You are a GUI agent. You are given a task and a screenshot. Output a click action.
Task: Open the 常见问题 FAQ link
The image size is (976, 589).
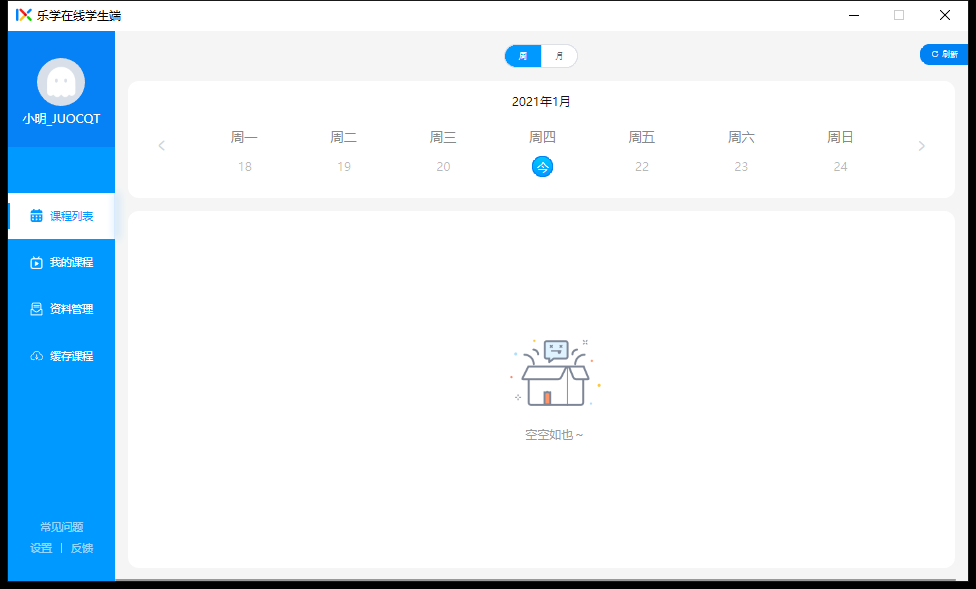(x=61, y=527)
